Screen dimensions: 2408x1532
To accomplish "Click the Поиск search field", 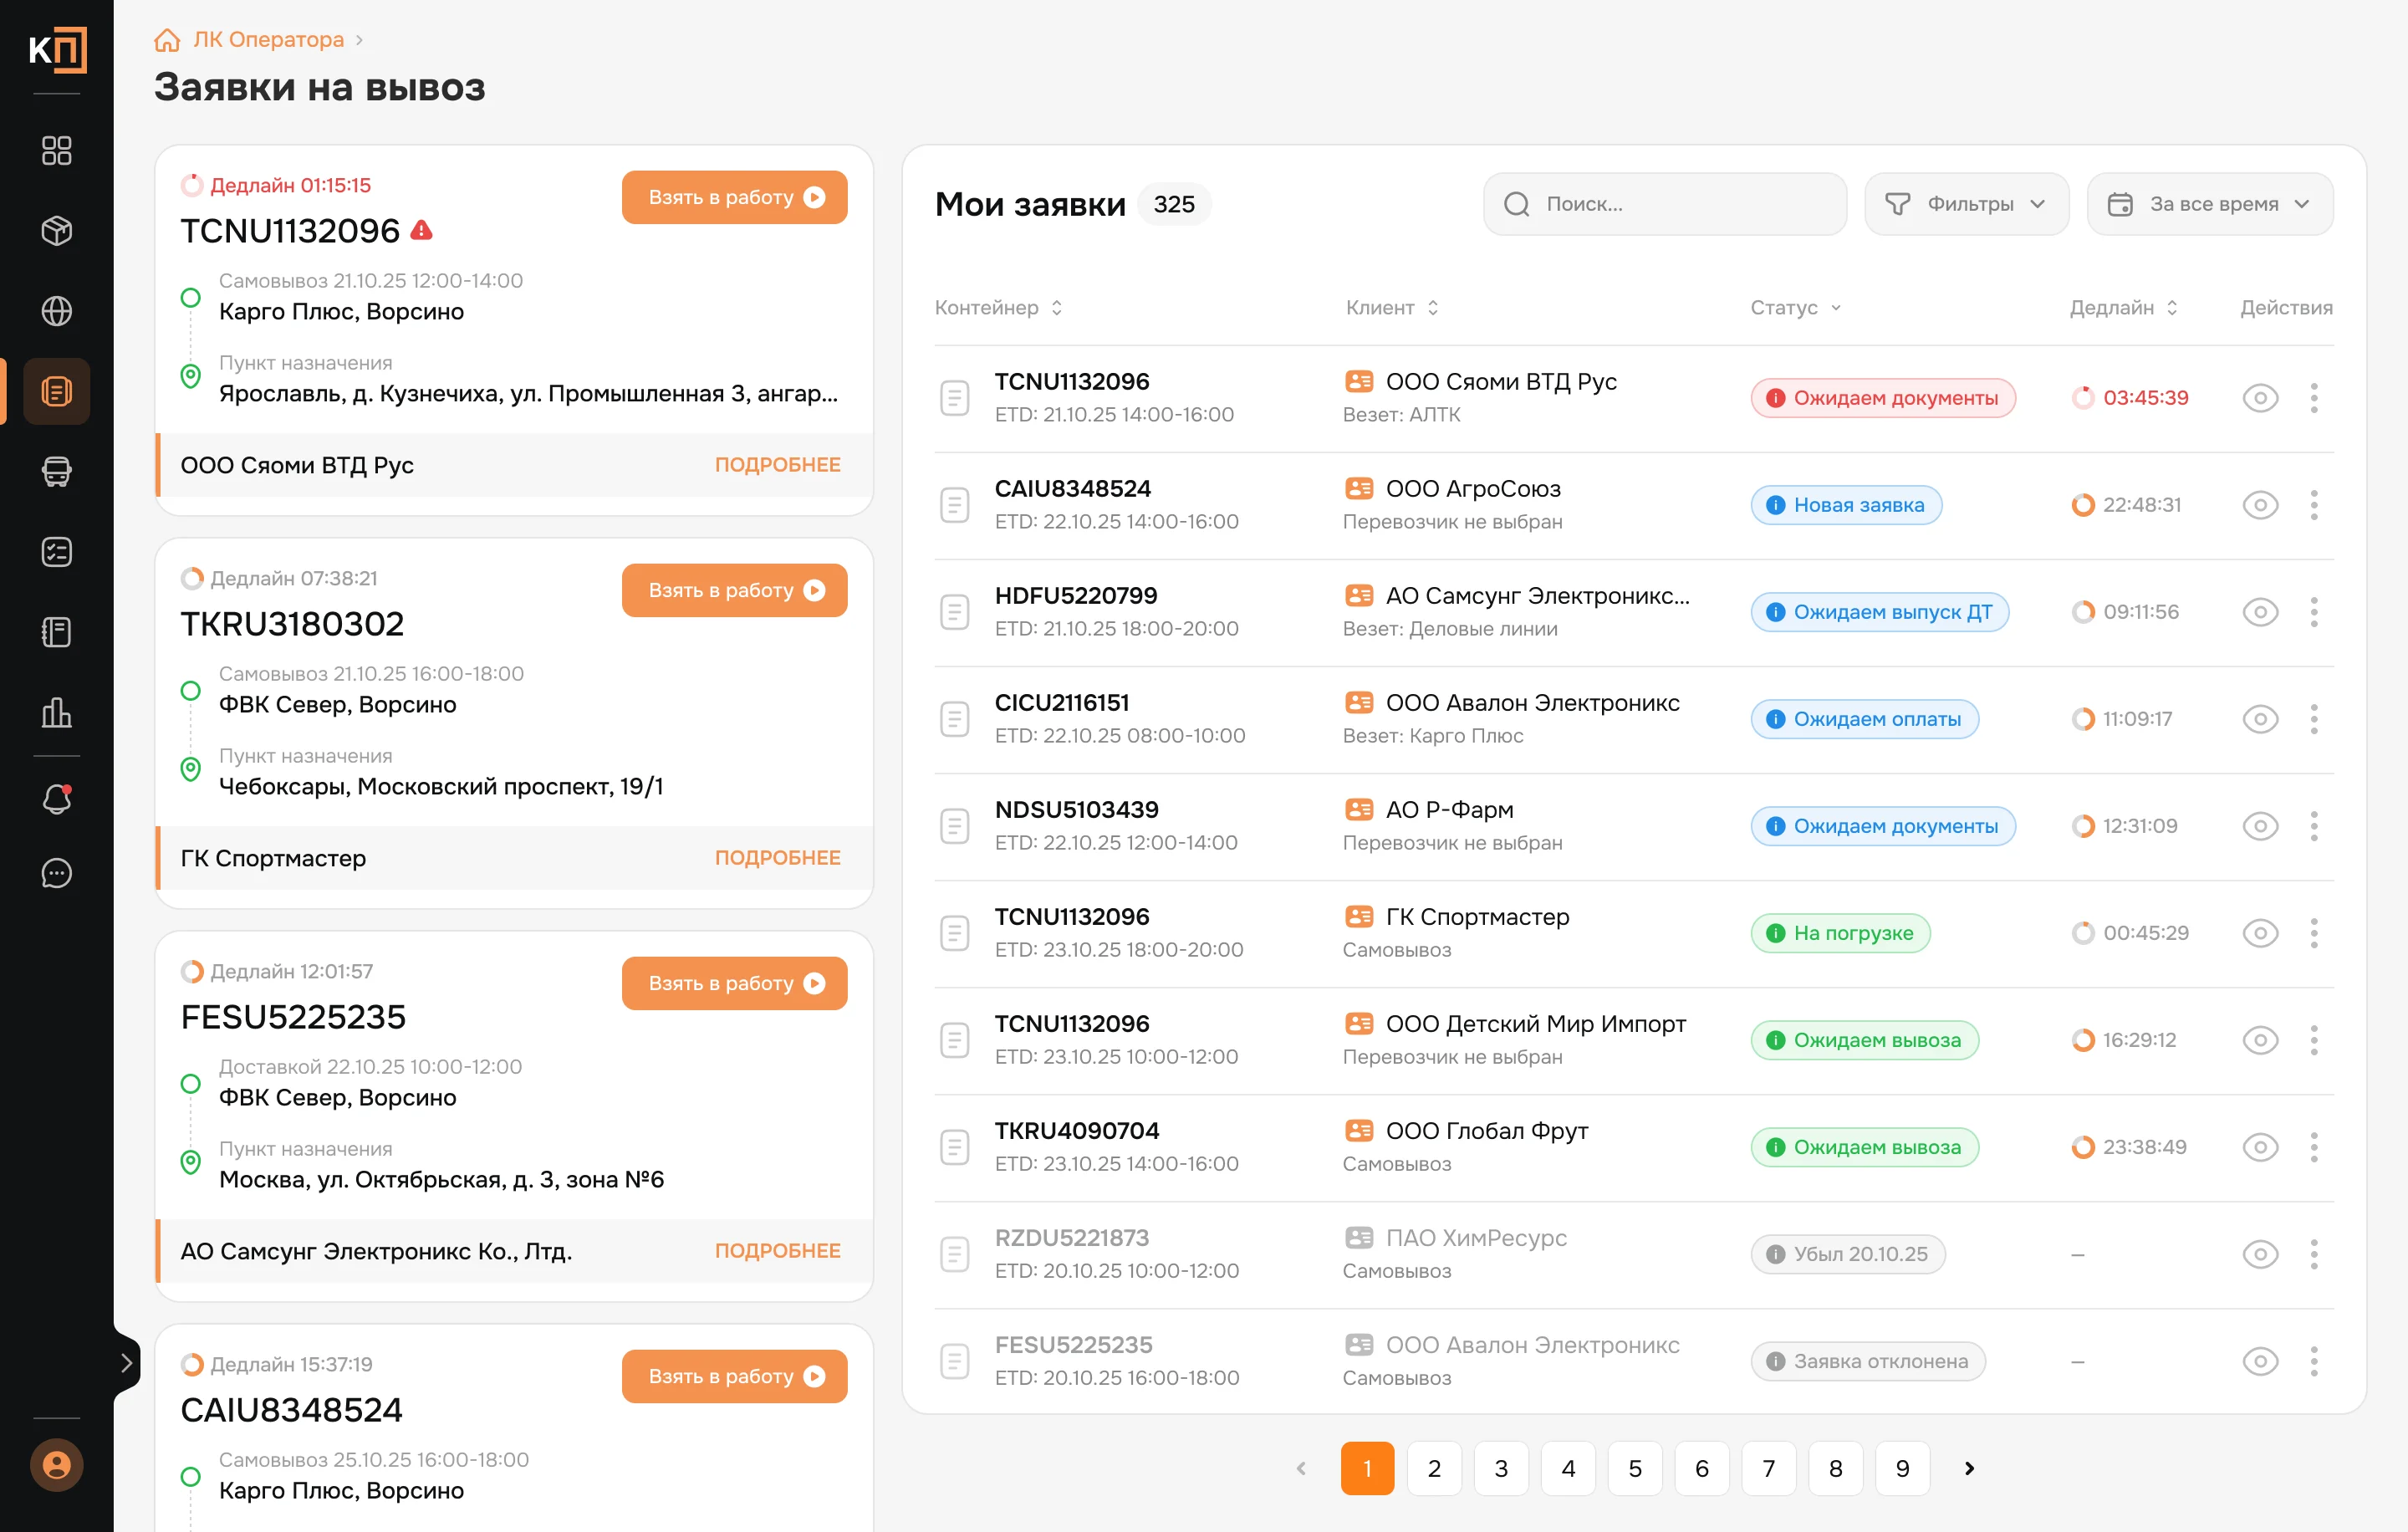I will point(1664,204).
